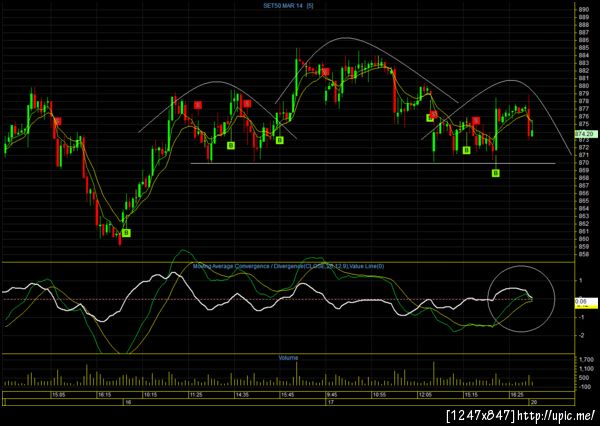The width and height of the screenshot is (600, 426).
Task: Select the 15:05 time label
Action: pos(59,395)
